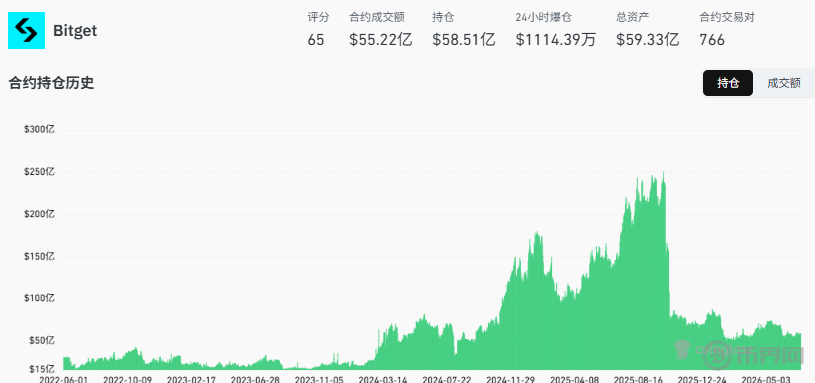Screen dimensions: 815x383
Task: Switch to the 持仓 tab
Action: point(728,83)
